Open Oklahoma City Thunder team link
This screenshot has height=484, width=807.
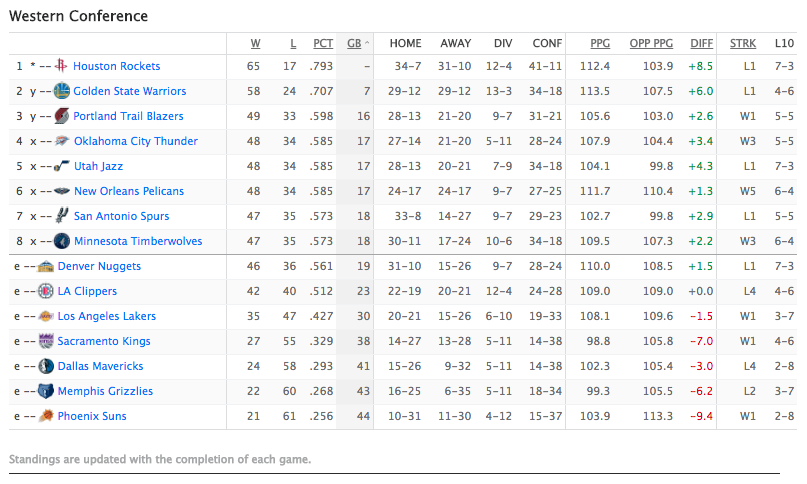136,141
